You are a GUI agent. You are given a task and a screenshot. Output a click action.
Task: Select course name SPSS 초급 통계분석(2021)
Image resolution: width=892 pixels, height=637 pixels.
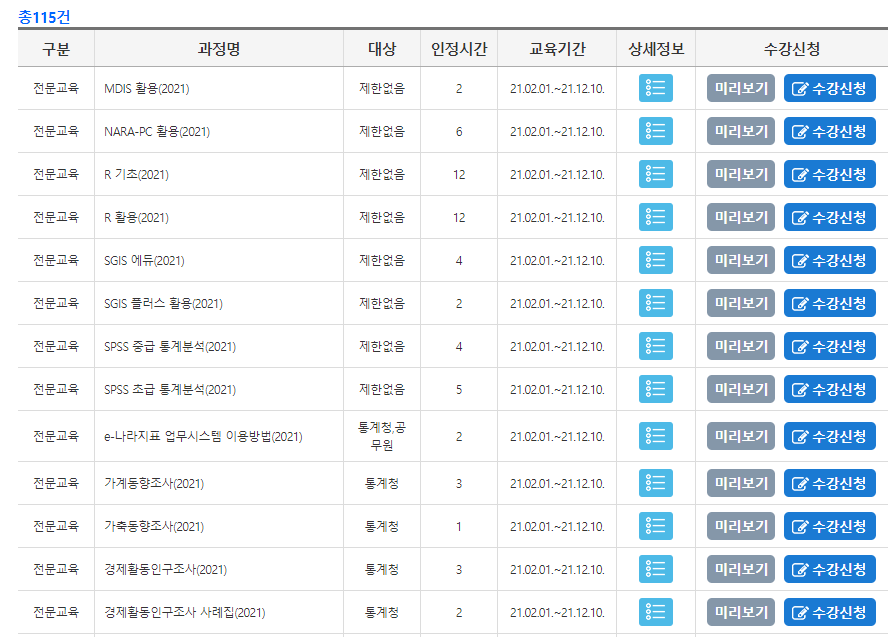tap(170, 390)
